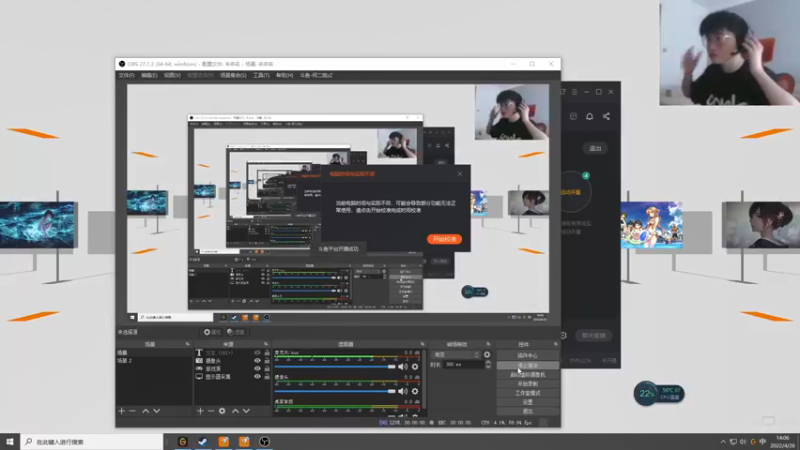800x450 pixels.
Task: Toggle visibility of camera source (second row)
Action: coord(257,361)
